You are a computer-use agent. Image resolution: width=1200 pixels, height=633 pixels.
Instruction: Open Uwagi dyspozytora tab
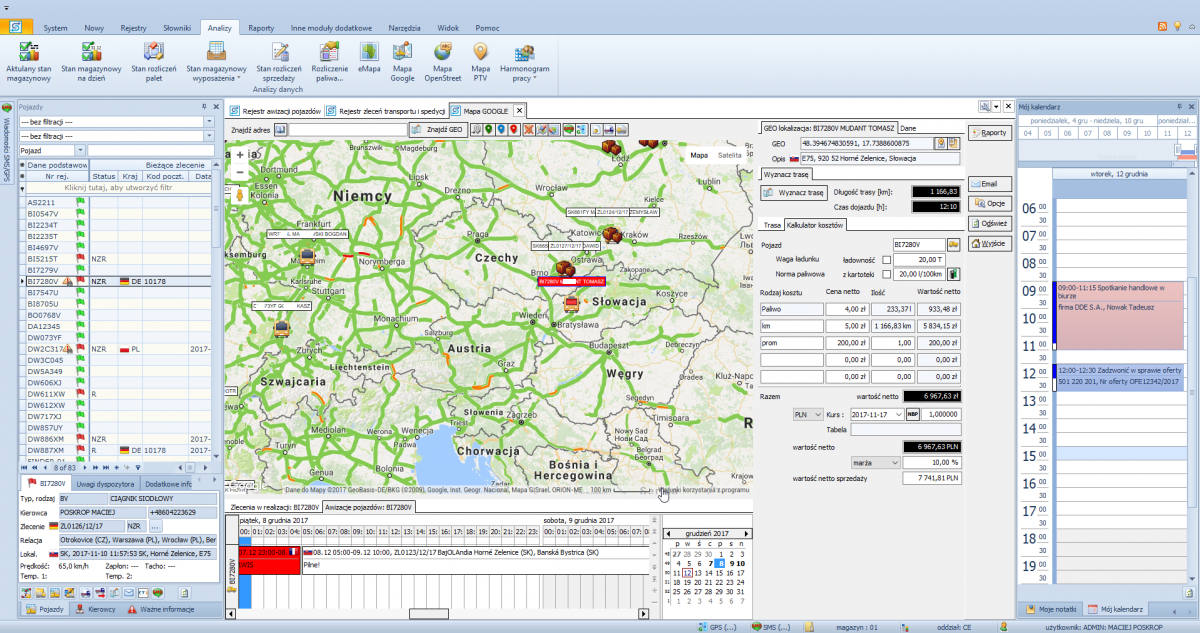pos(103,484)
